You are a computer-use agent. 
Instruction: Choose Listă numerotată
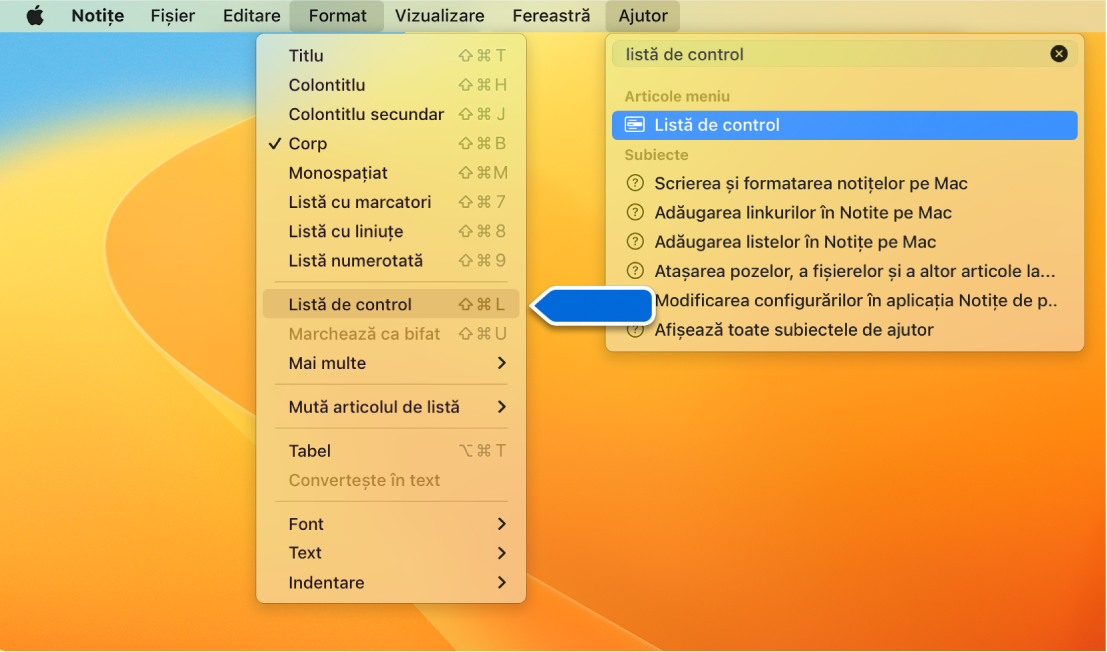391,260
